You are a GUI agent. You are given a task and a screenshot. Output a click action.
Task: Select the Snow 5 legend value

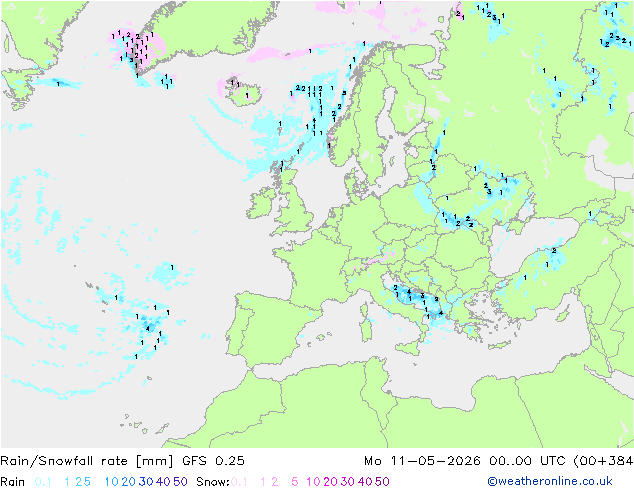pos(295,482)
